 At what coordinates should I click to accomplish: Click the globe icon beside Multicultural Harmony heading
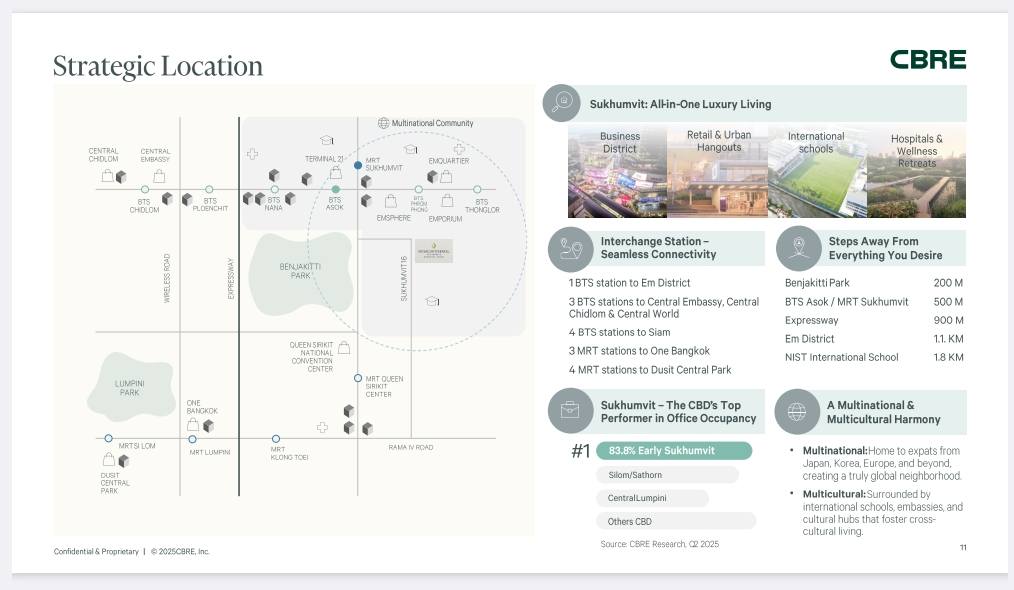(x=797, y=411)
